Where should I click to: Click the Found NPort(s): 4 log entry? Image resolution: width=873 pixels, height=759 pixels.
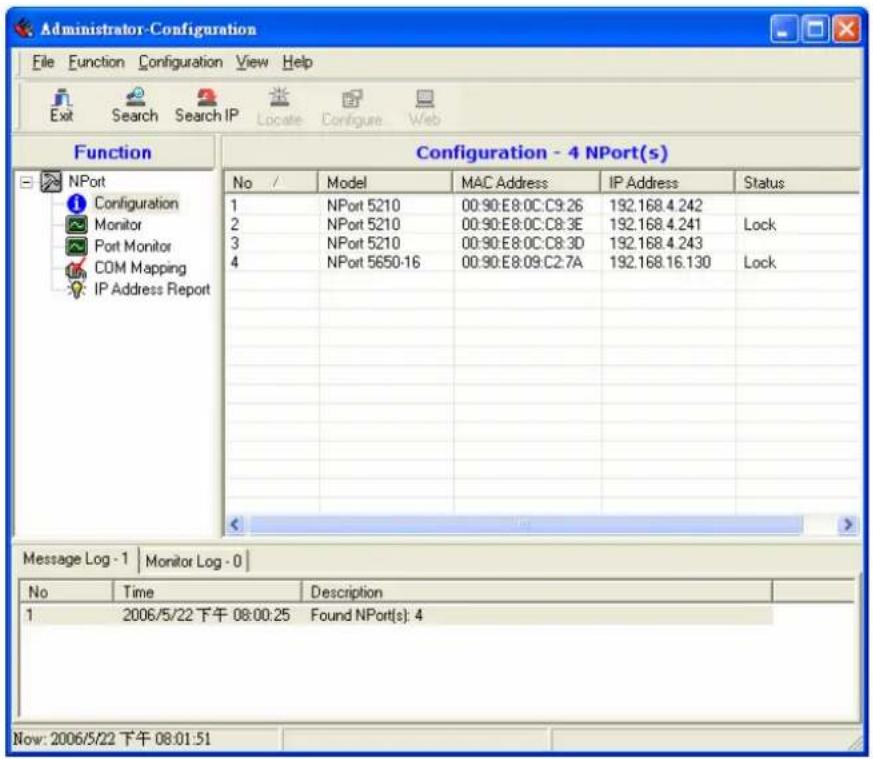[366, 615]
